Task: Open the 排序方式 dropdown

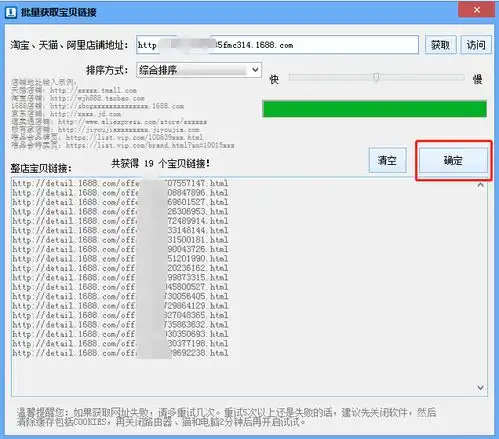Action: point(199,70)
